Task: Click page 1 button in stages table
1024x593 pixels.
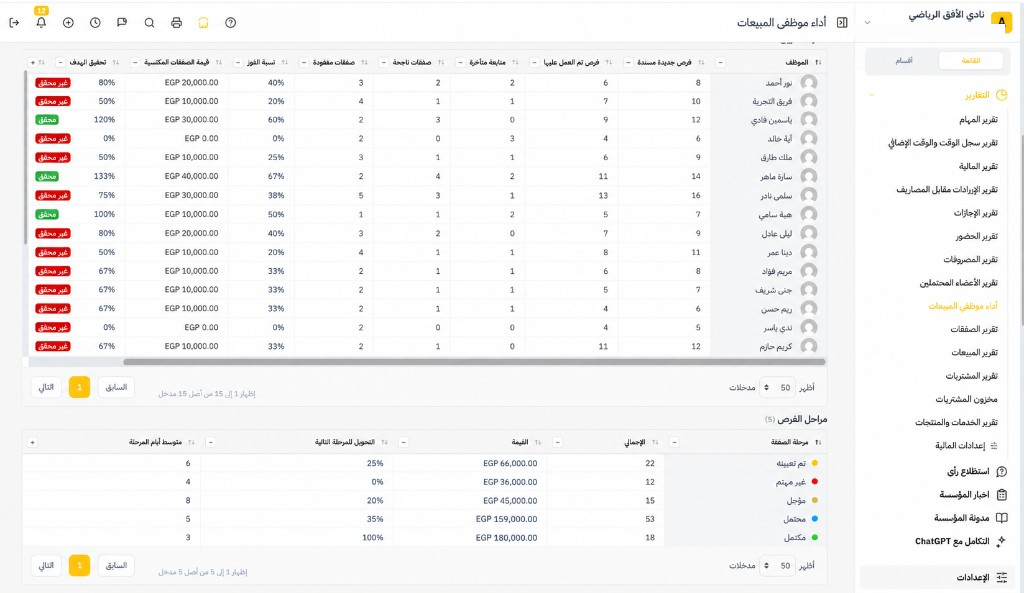Action: point(80,566)
